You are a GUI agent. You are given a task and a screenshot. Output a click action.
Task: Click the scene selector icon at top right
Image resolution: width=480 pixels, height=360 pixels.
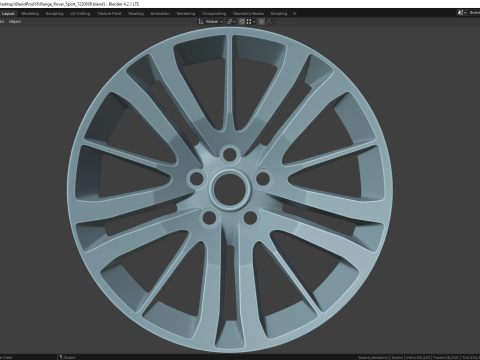(462, 13)
